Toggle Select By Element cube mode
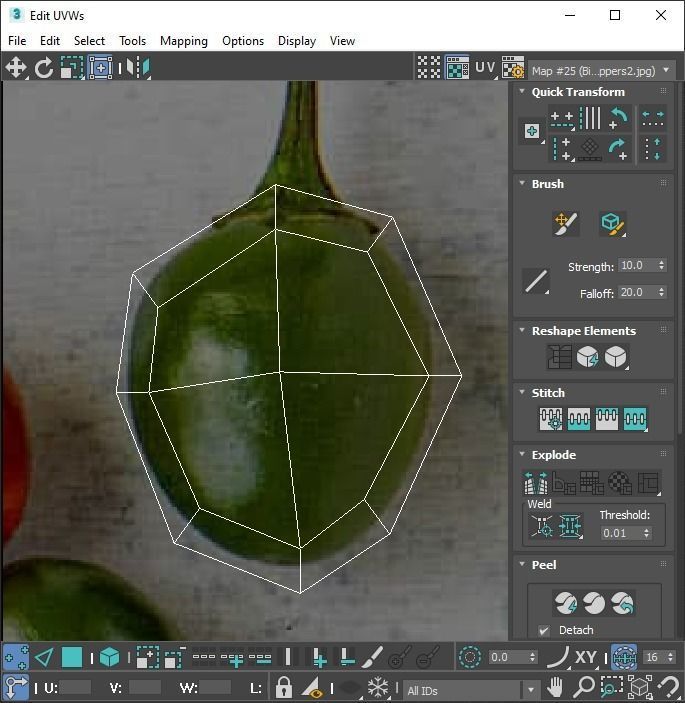The width and height of the screenshot is (685, 703). [109, 657]
